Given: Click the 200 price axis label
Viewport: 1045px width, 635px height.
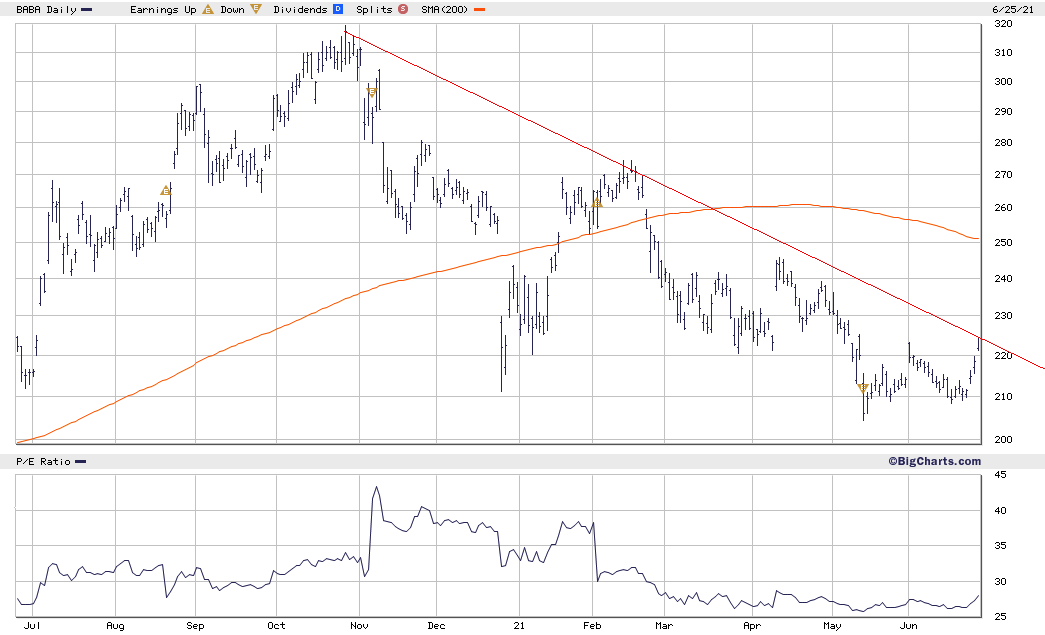Looking at the screenshot, I should click(x=1003, y=440).
